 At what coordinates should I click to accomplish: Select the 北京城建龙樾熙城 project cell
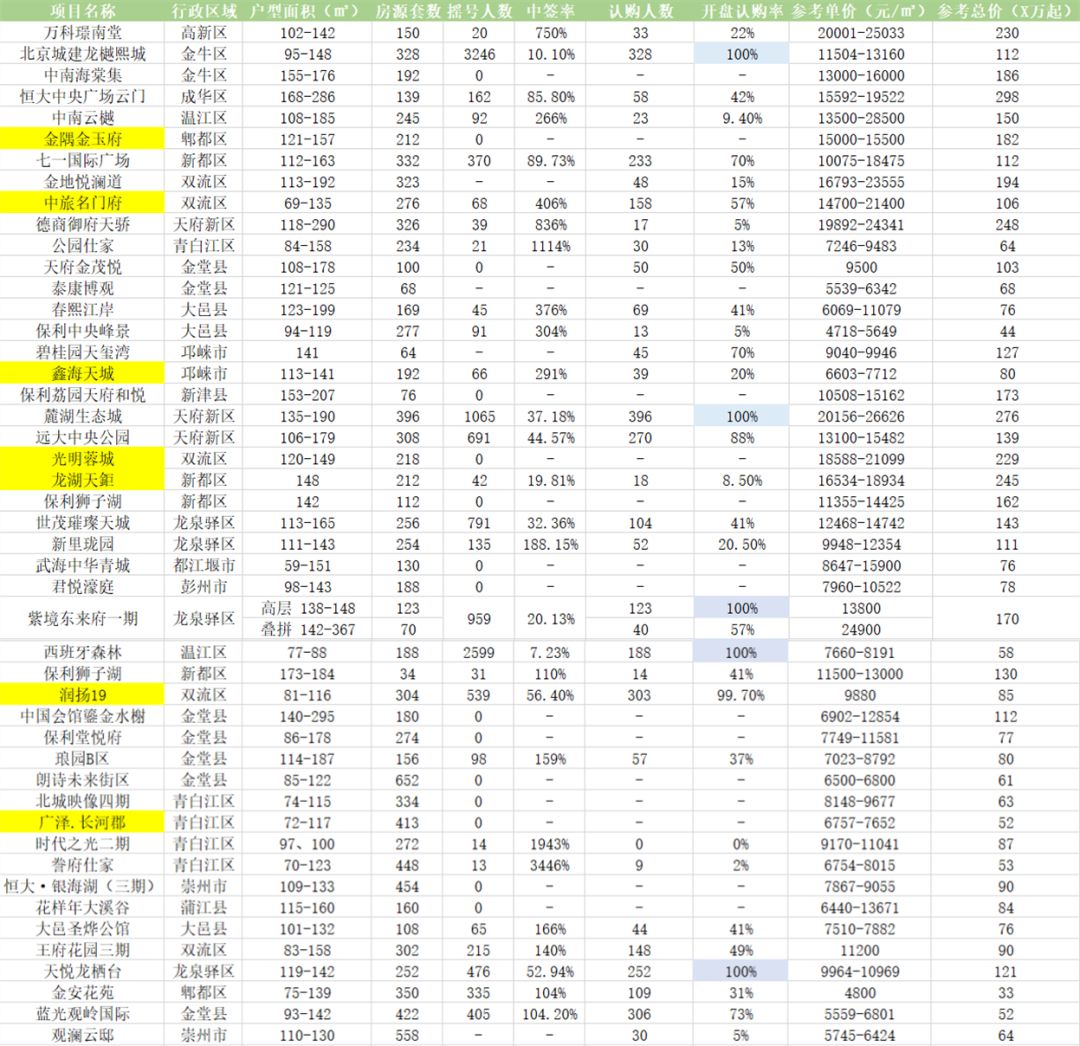[x=83, y=54]
